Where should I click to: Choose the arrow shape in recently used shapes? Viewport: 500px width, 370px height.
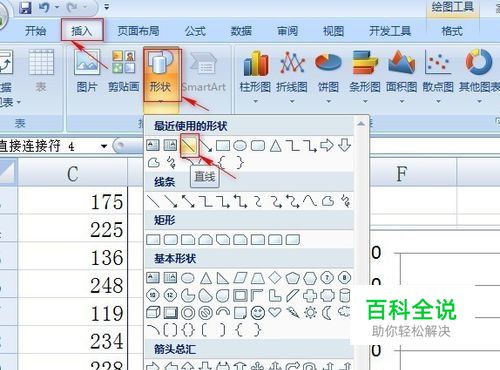206,145
